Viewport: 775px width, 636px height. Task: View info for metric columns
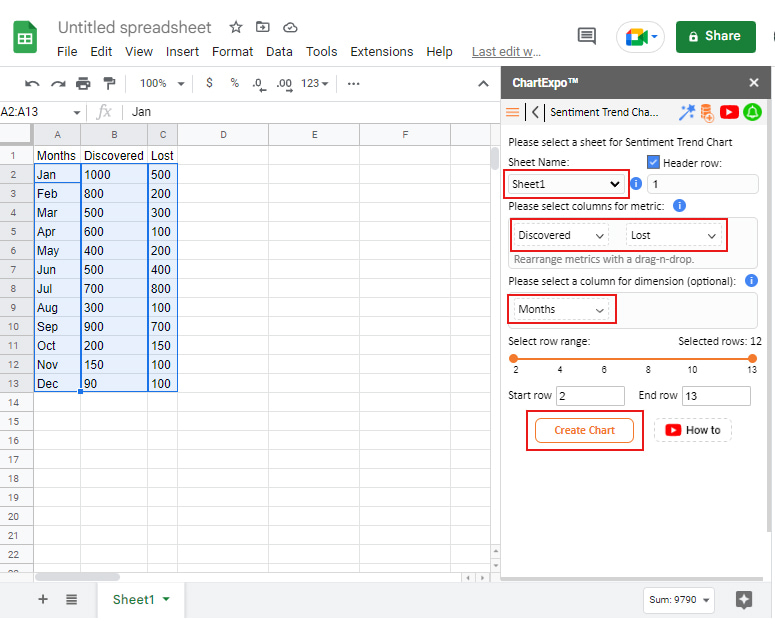coord(680,206)
